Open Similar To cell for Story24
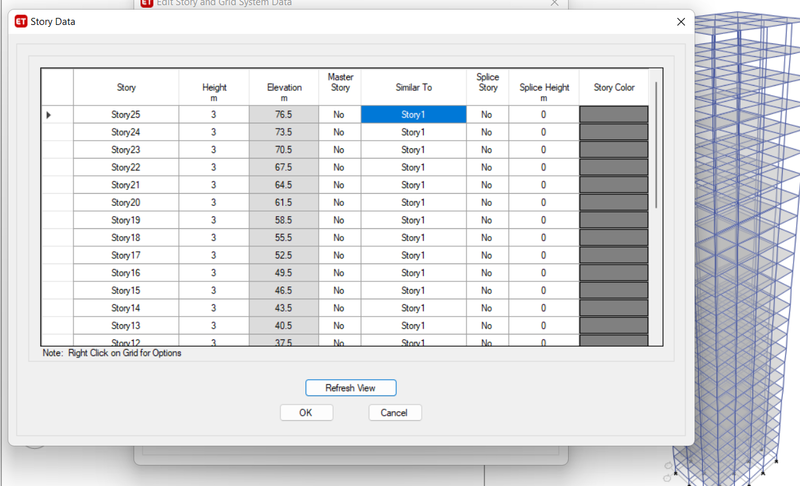This screenshot has height=486, width=800. coord(414,132)
